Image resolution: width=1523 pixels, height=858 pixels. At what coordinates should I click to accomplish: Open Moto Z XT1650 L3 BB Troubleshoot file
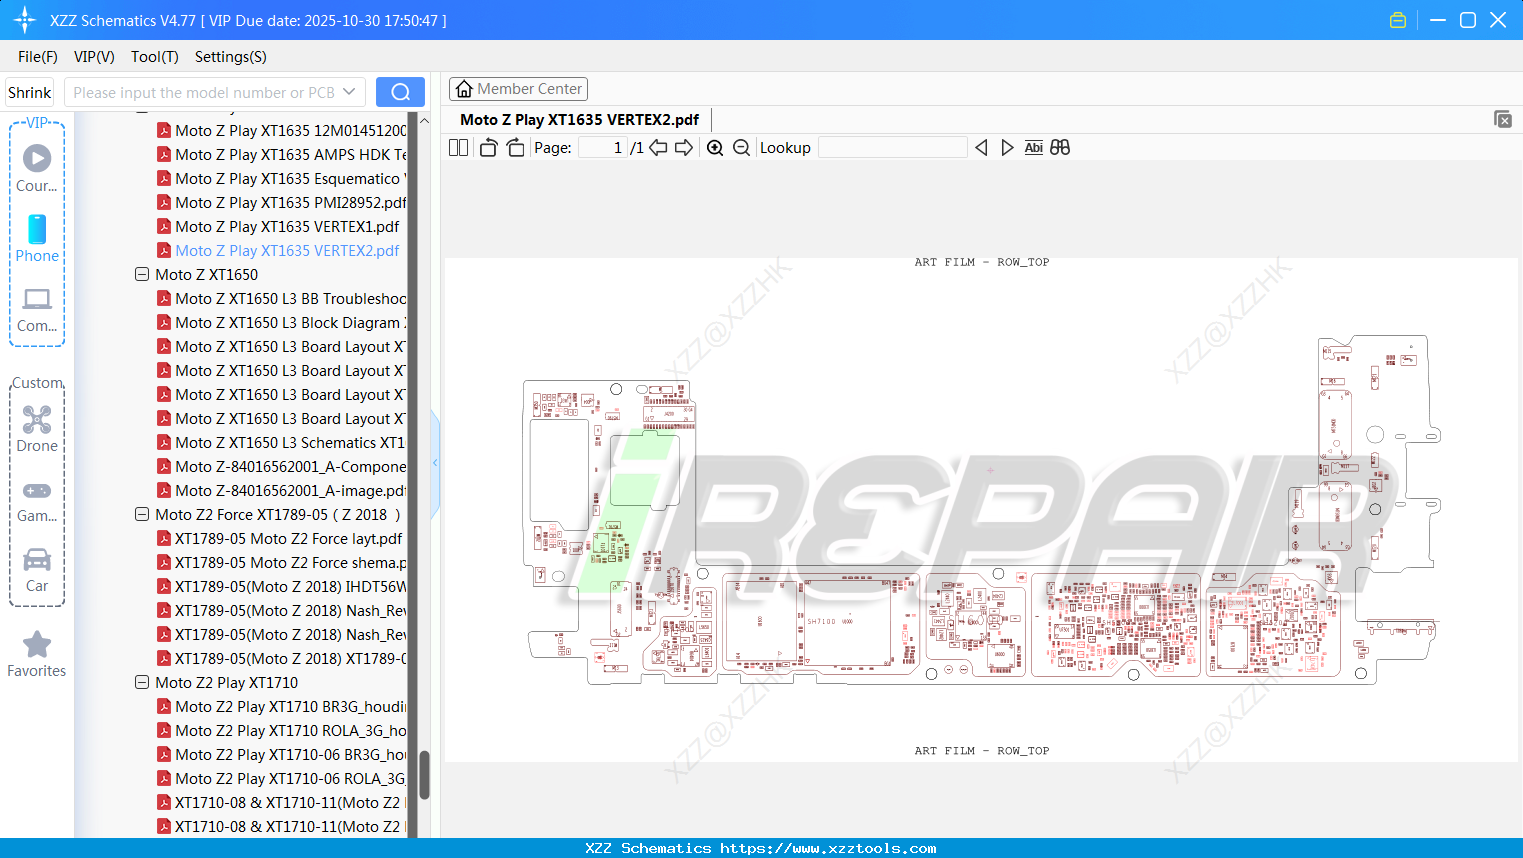coord(291,299)
